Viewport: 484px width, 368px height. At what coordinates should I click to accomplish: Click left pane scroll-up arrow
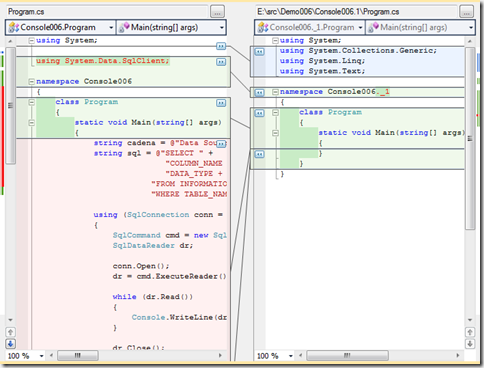(x=10, y=41)
